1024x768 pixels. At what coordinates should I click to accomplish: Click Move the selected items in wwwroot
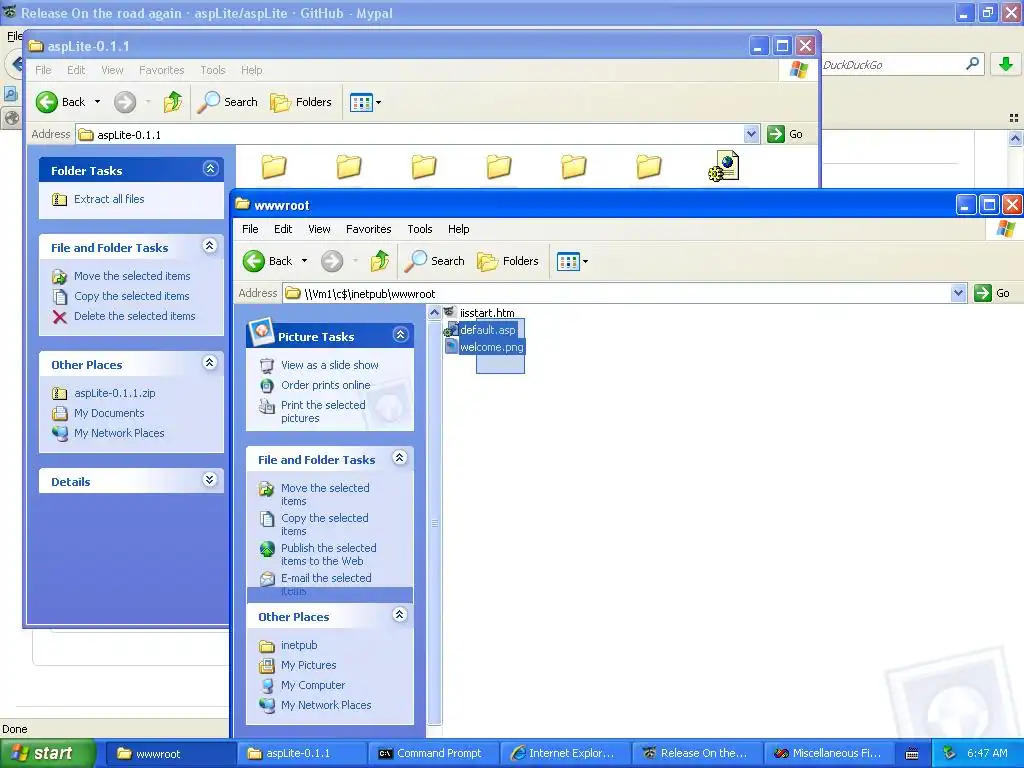(325, 494)
